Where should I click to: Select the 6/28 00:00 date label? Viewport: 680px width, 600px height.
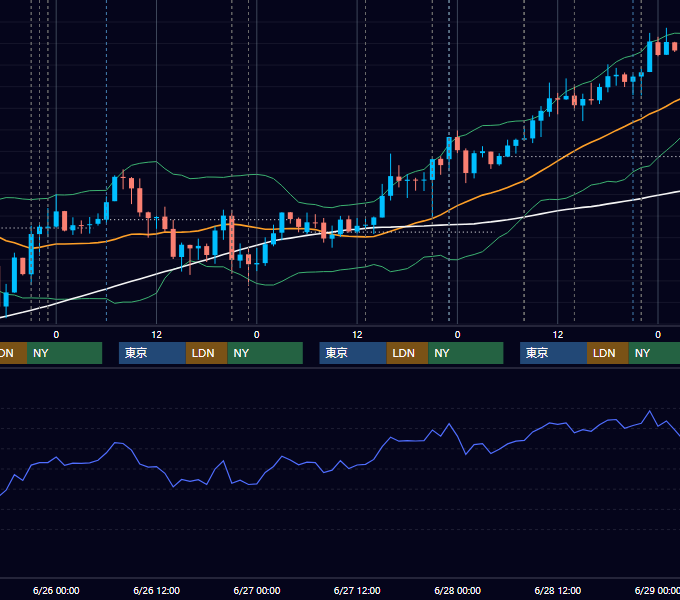tap(458, 590)
